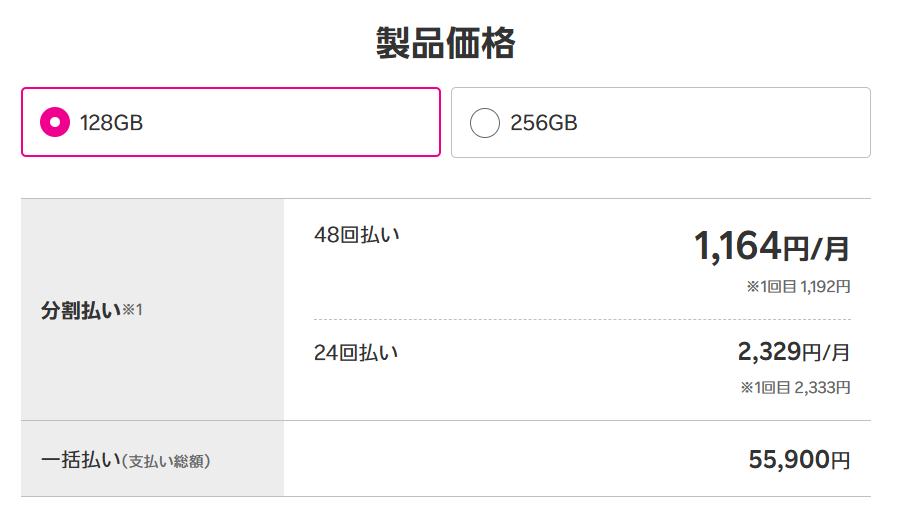
Task: Click the 2,329円/月 monthly price
Action: [x=793, y=352]
